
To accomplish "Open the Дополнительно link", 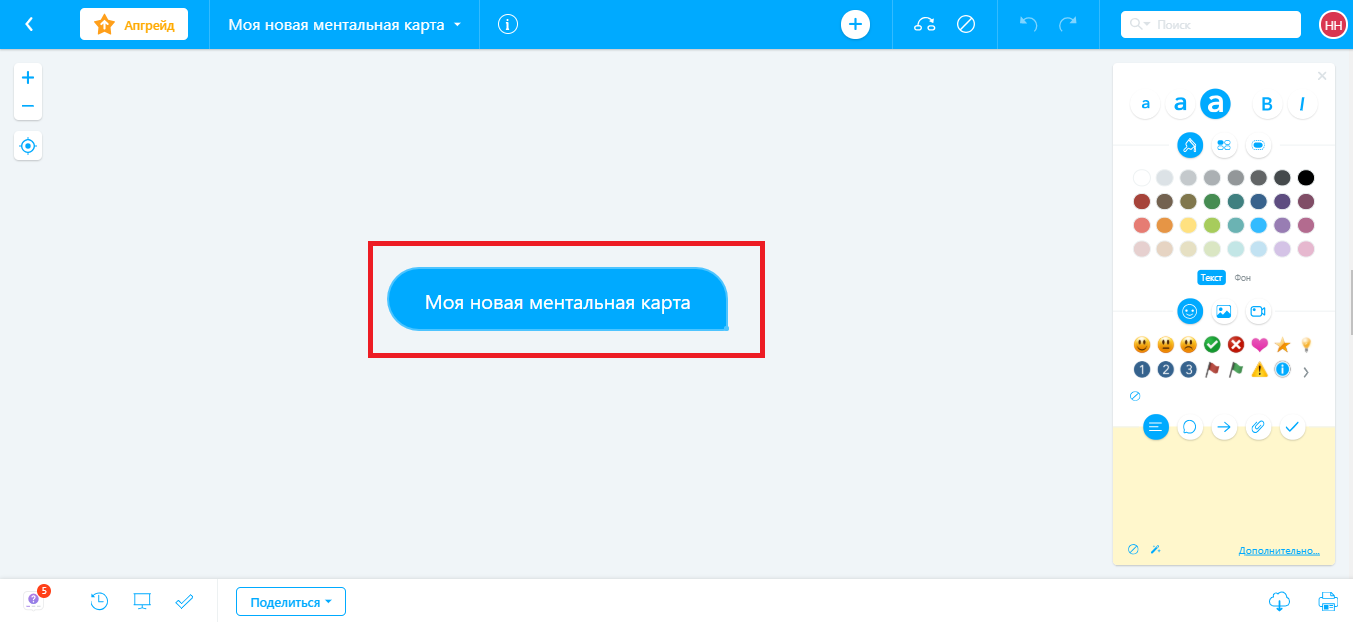I will click(1279, 551).
